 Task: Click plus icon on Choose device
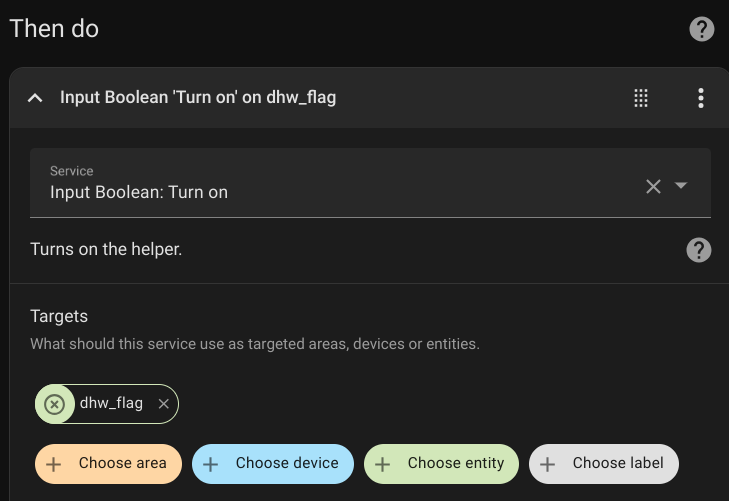click(x=211, y=464)
